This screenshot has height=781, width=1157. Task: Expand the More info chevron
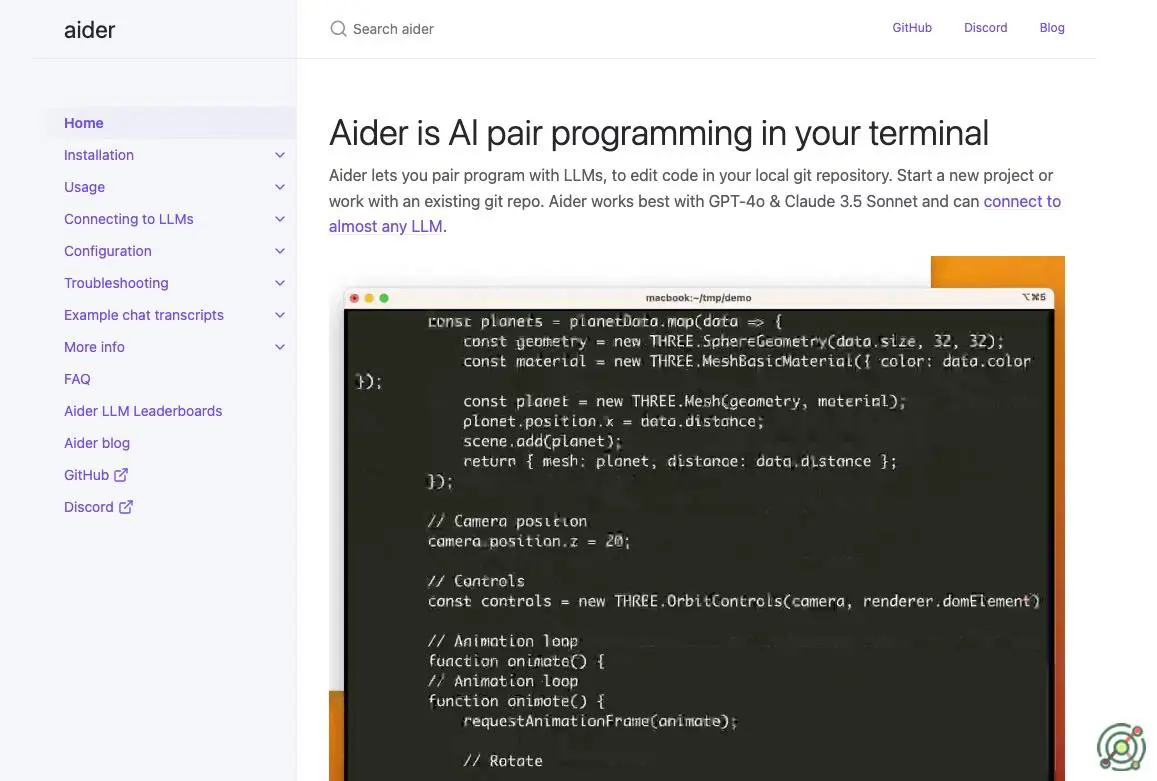pyautogui.click(x=280, y=347)
